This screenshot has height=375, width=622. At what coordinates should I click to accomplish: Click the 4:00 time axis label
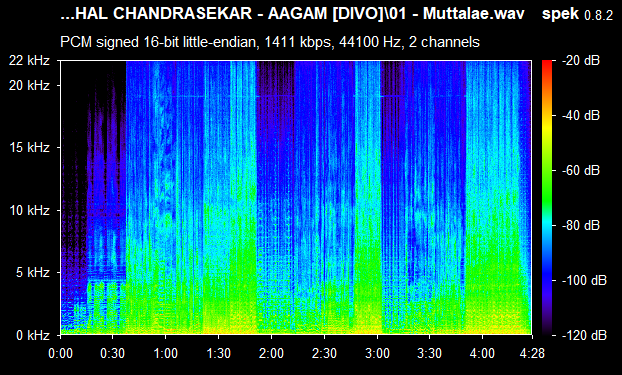(x=483, y=353)
